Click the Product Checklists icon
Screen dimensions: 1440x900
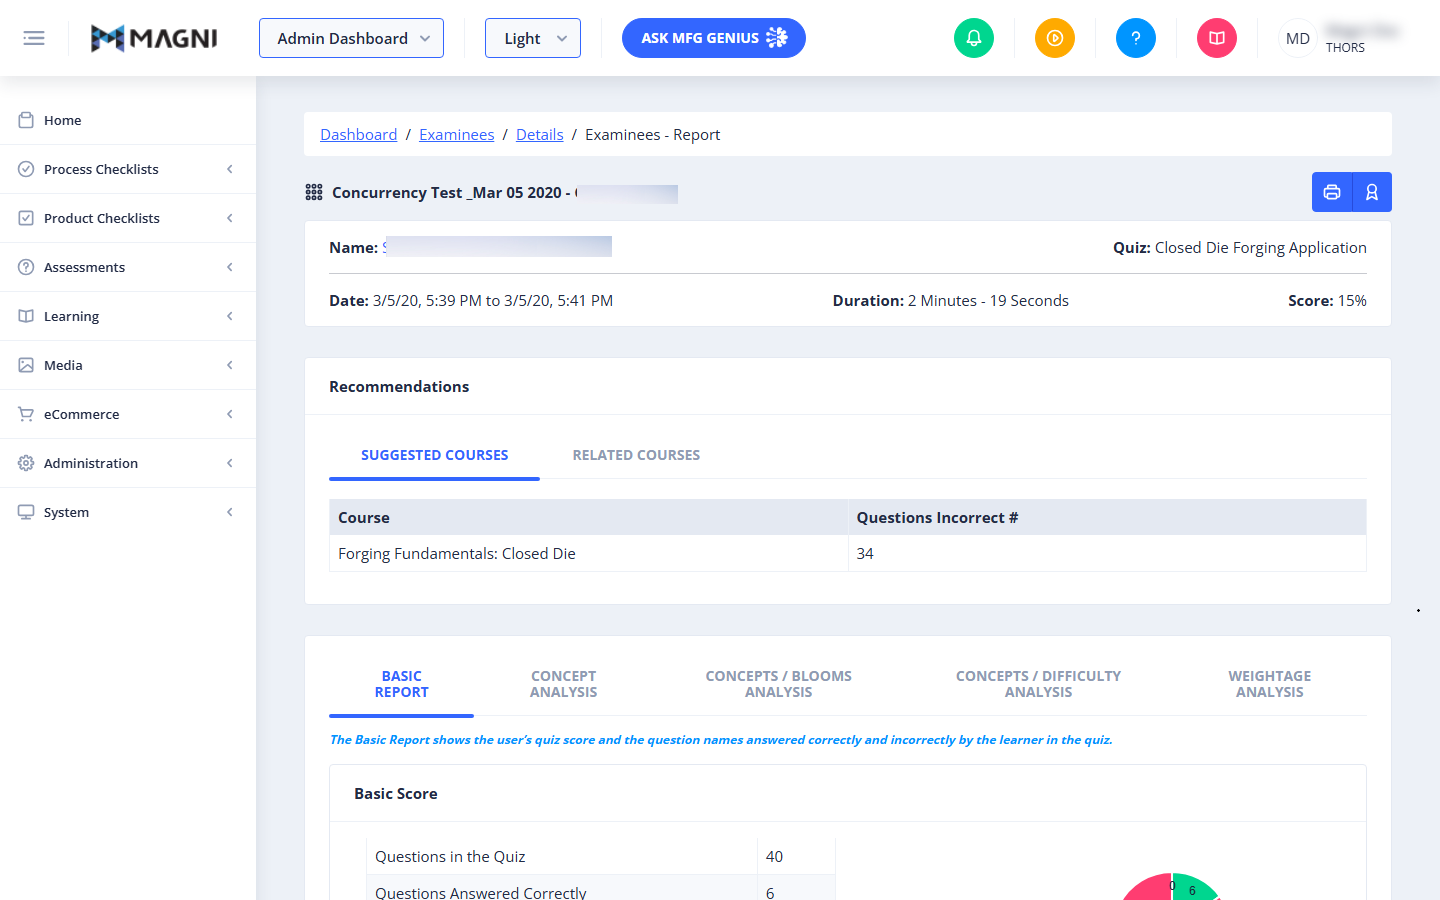26,218
